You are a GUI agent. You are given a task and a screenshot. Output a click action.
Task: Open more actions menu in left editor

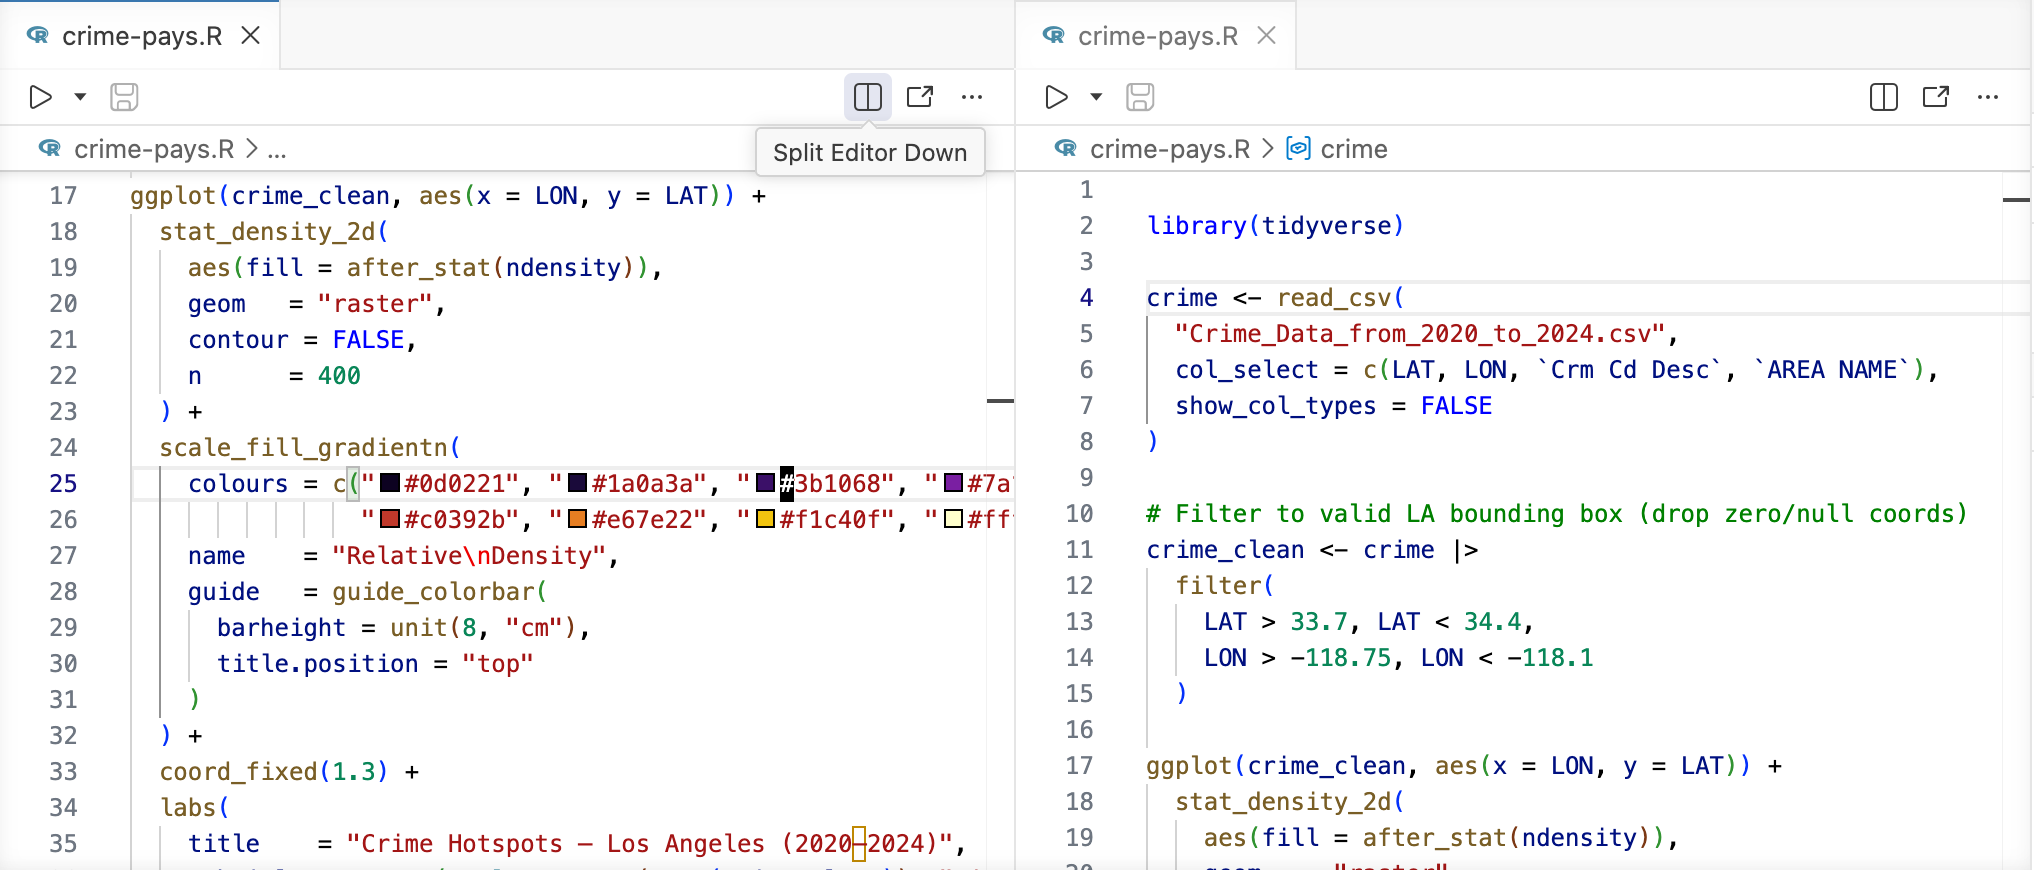click(x=972, y=97)
